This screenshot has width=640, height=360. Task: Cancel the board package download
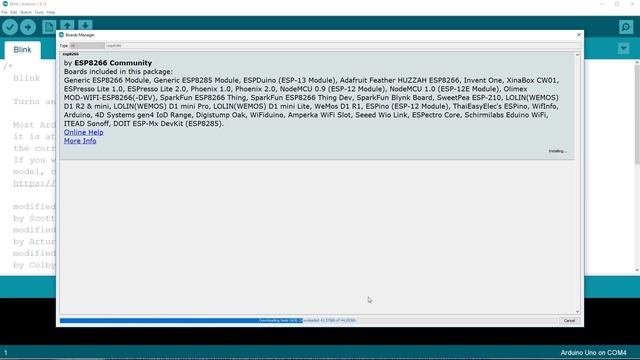tap(569, 321)
